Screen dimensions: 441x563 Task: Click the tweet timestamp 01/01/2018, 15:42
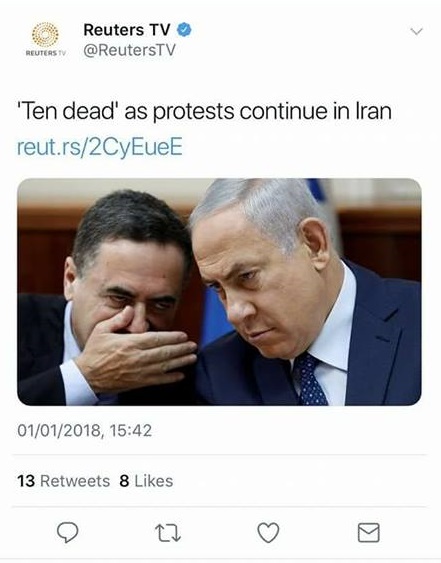point(85,431)
